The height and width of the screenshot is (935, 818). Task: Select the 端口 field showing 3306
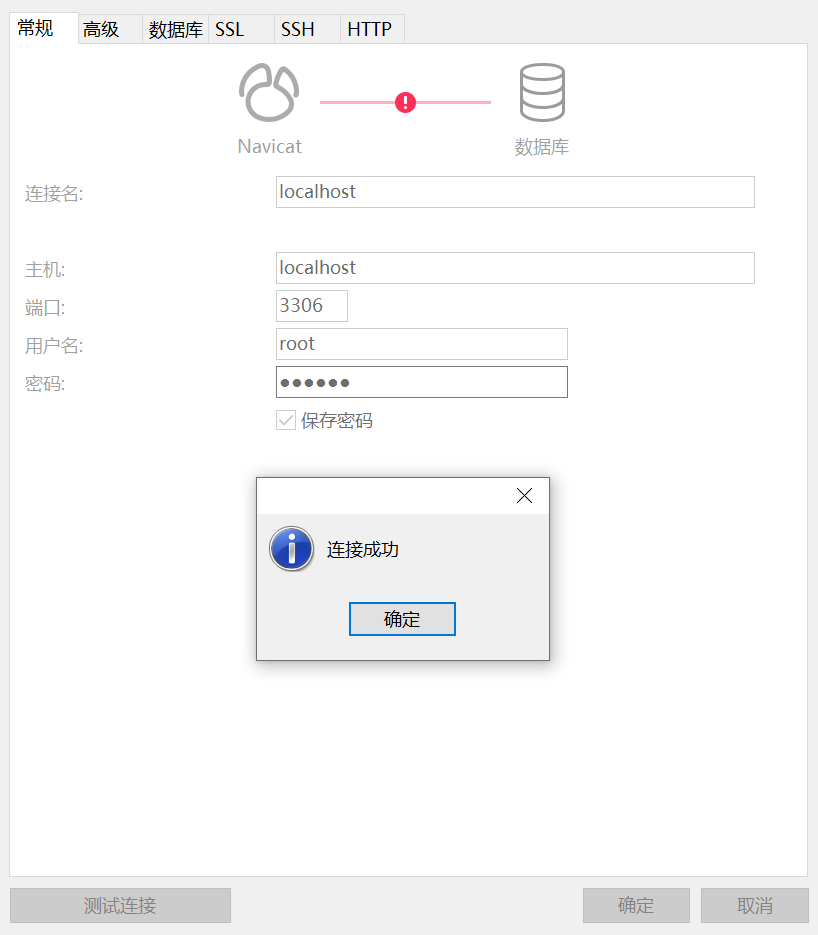point(311,306)
